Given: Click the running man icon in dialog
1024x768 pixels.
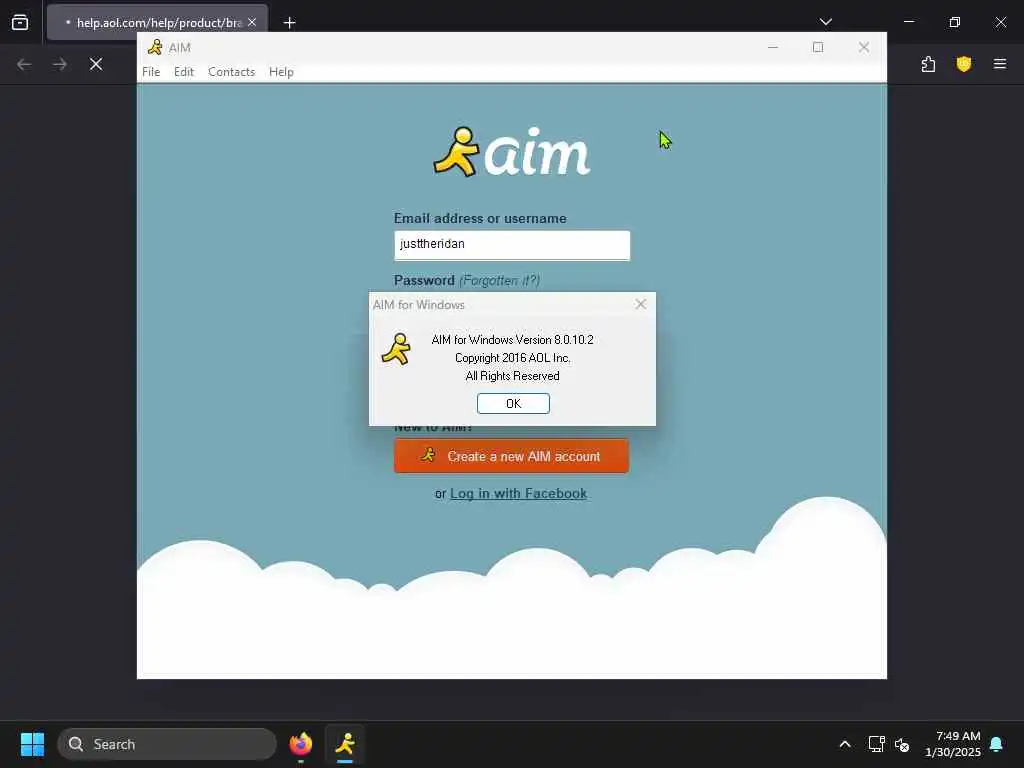Looking at the screenshot, I should click(396, 349).
